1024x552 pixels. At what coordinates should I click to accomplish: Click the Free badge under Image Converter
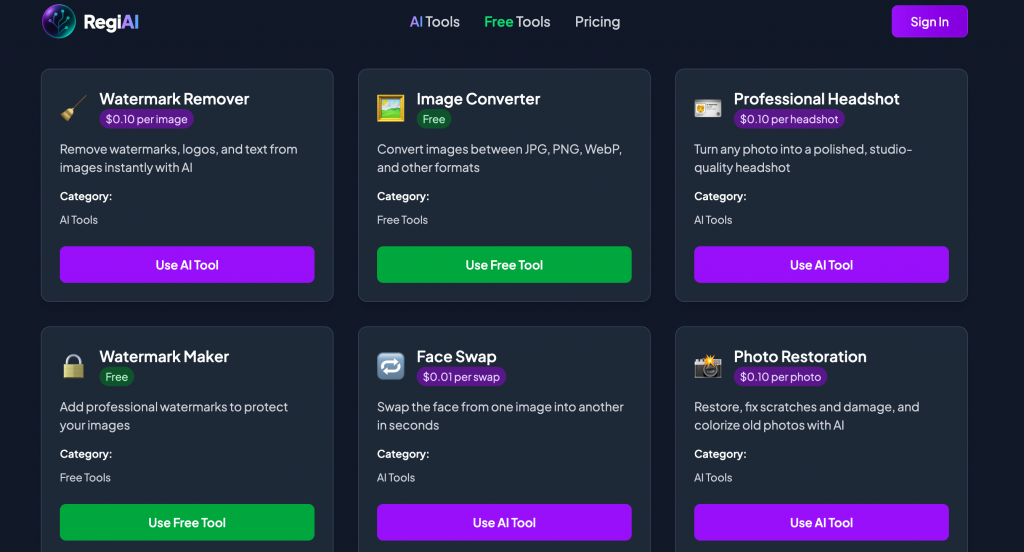[x=434, y=119]
